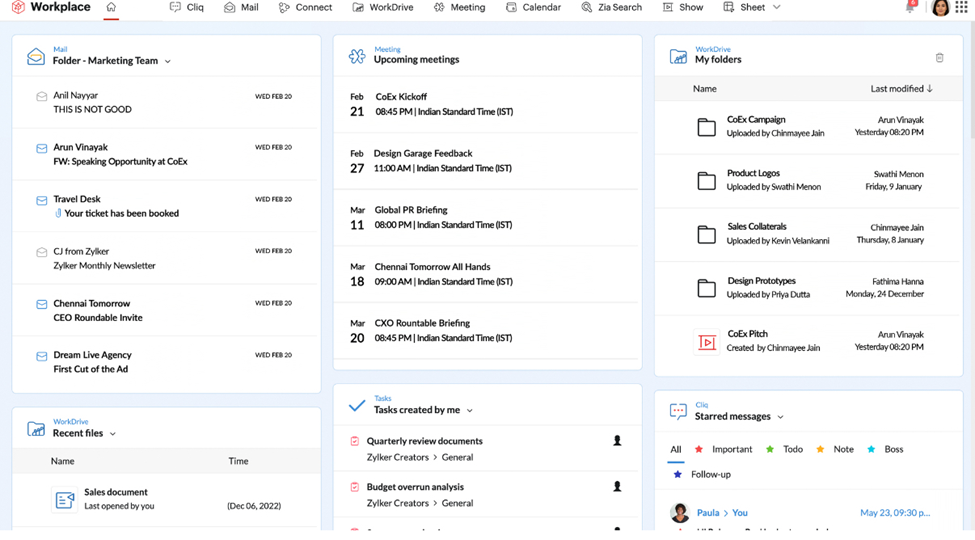Click the Tasks widget checkmark icon
The width and height of the screenshot is (975, 540).
(357, 406)
